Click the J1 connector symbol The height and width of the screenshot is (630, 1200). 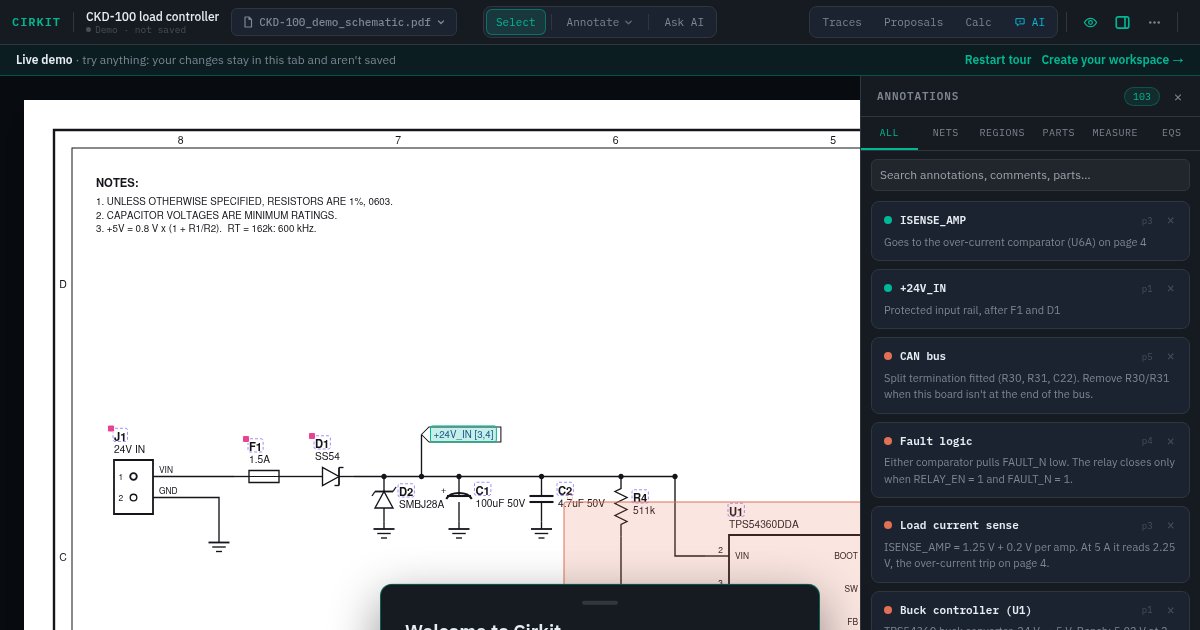(x=133, y=488)
